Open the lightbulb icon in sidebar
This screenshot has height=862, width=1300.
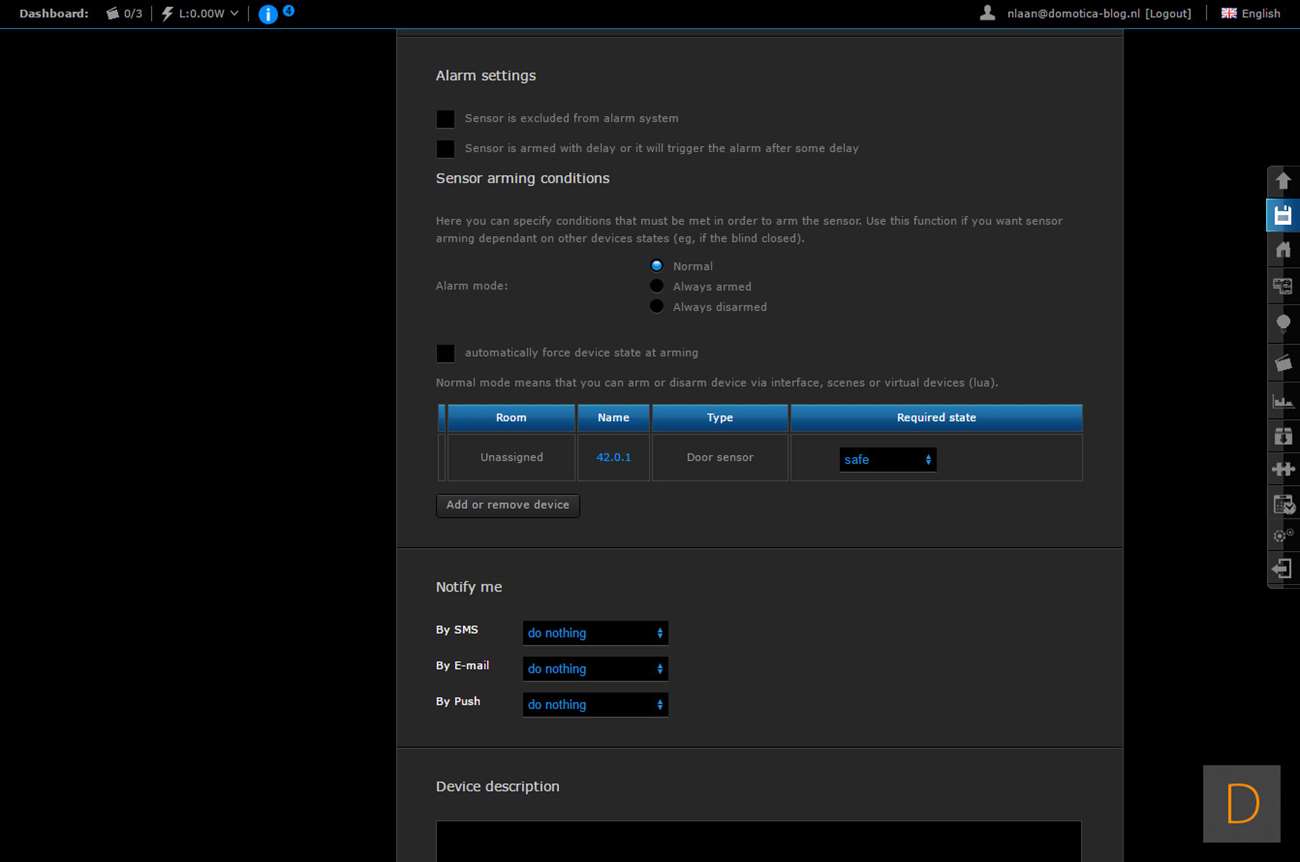pos(1283,323)
